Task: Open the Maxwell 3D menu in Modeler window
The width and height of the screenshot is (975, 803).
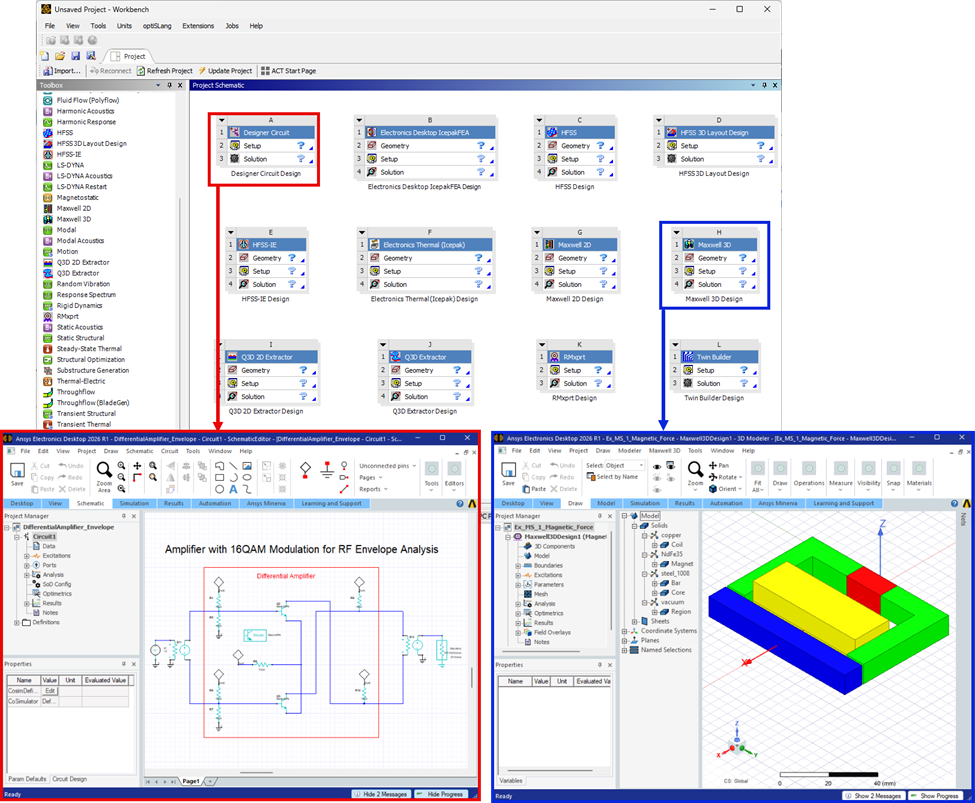Action: [664, 450]
